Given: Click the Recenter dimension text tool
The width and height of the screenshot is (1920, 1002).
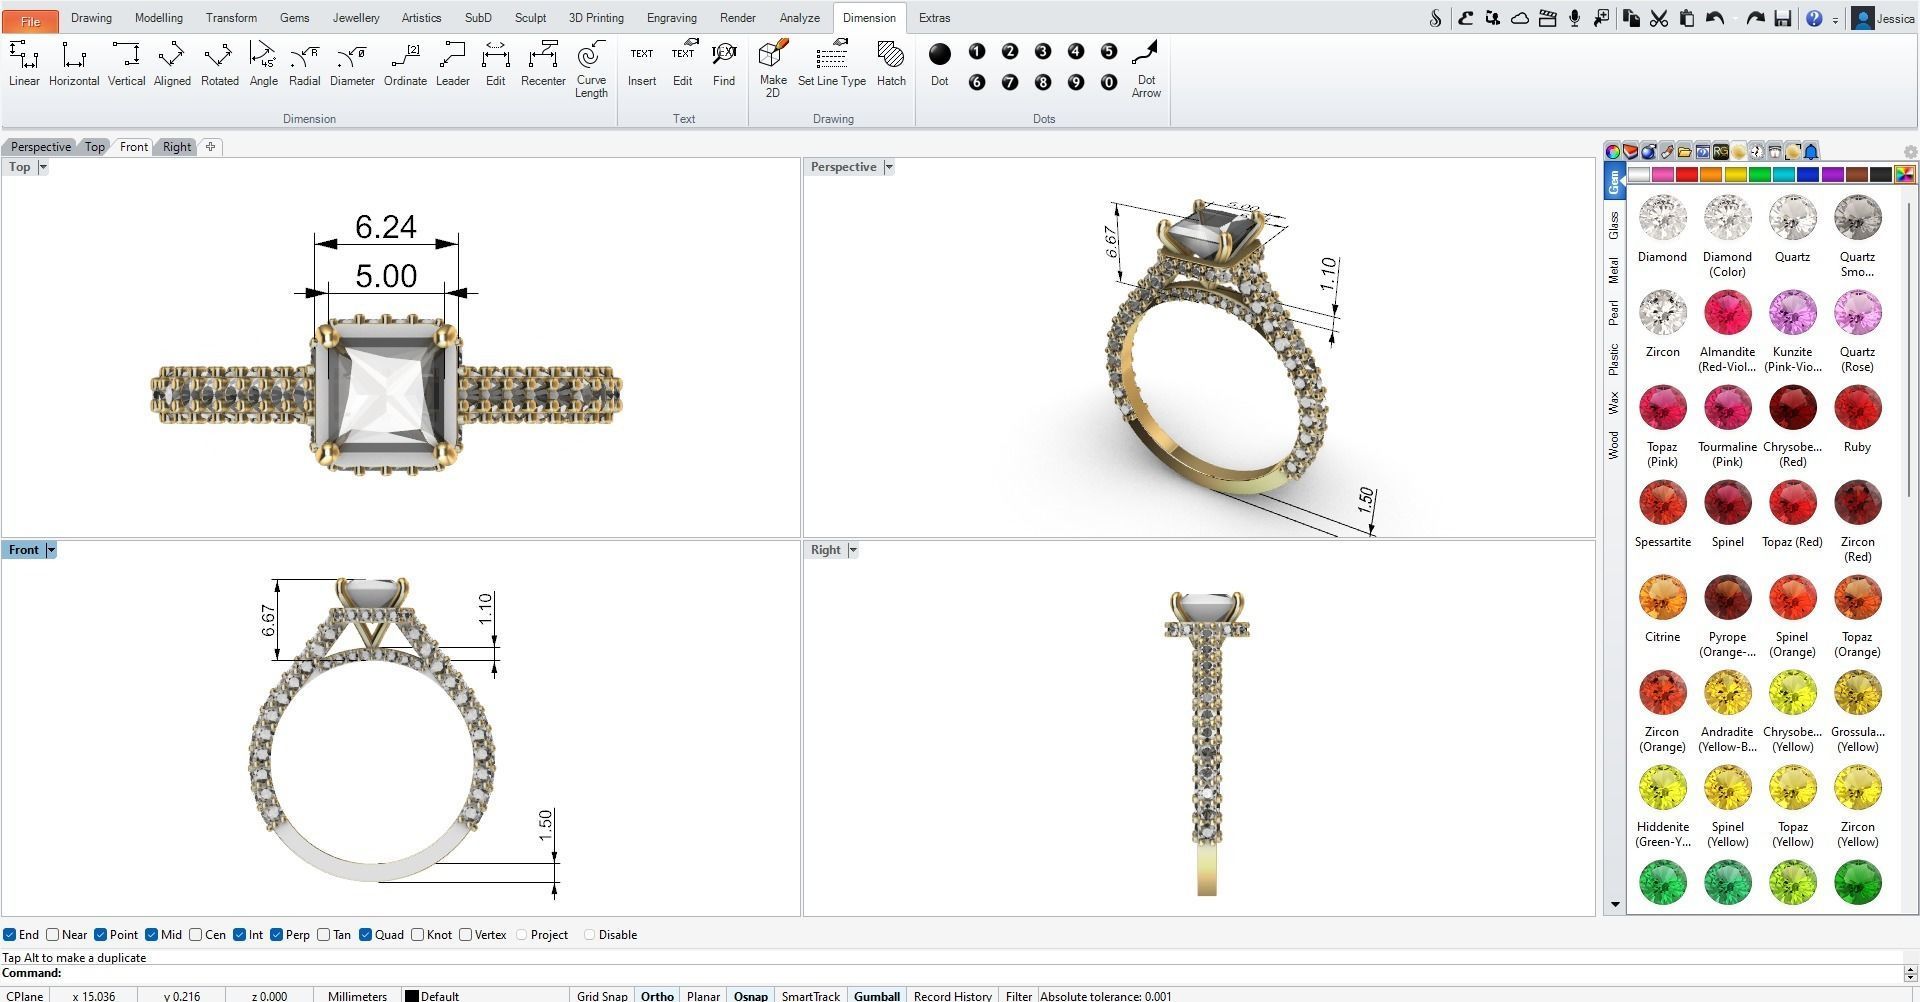Looking at the screenshot, I should point(543,65).
